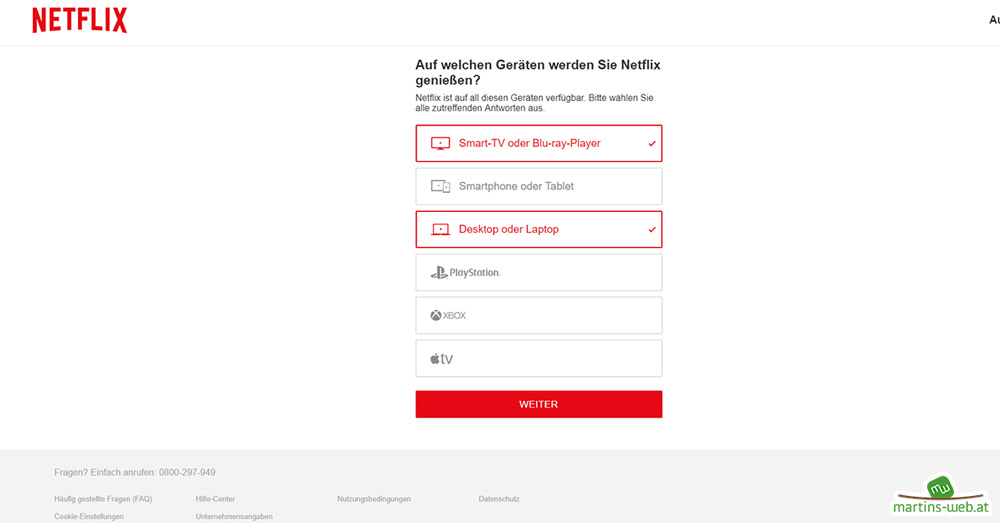Image resolution: width=1000 pixels, height=523 pixels.
Task: Click the checkmark on Desktop oder Laptop
Action: tap(652, 230)
